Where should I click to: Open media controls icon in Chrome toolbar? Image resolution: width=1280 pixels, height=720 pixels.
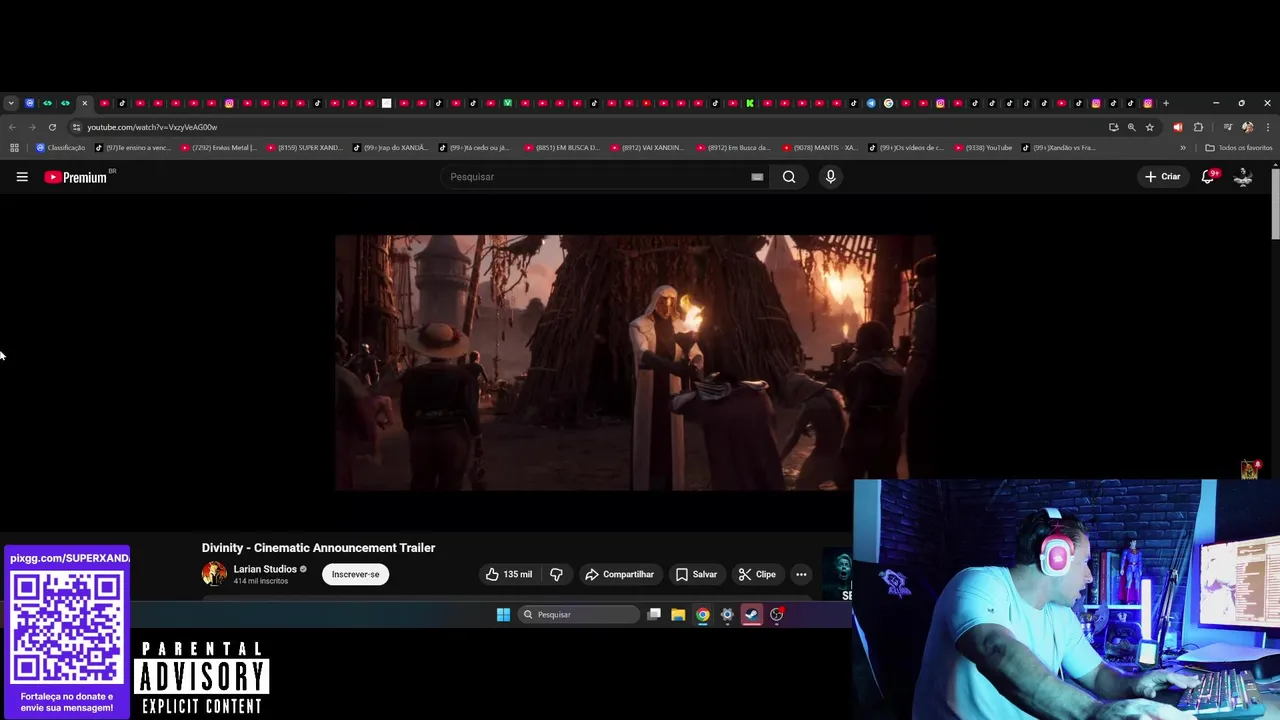pyautogui.click(x=1228, y=127)
